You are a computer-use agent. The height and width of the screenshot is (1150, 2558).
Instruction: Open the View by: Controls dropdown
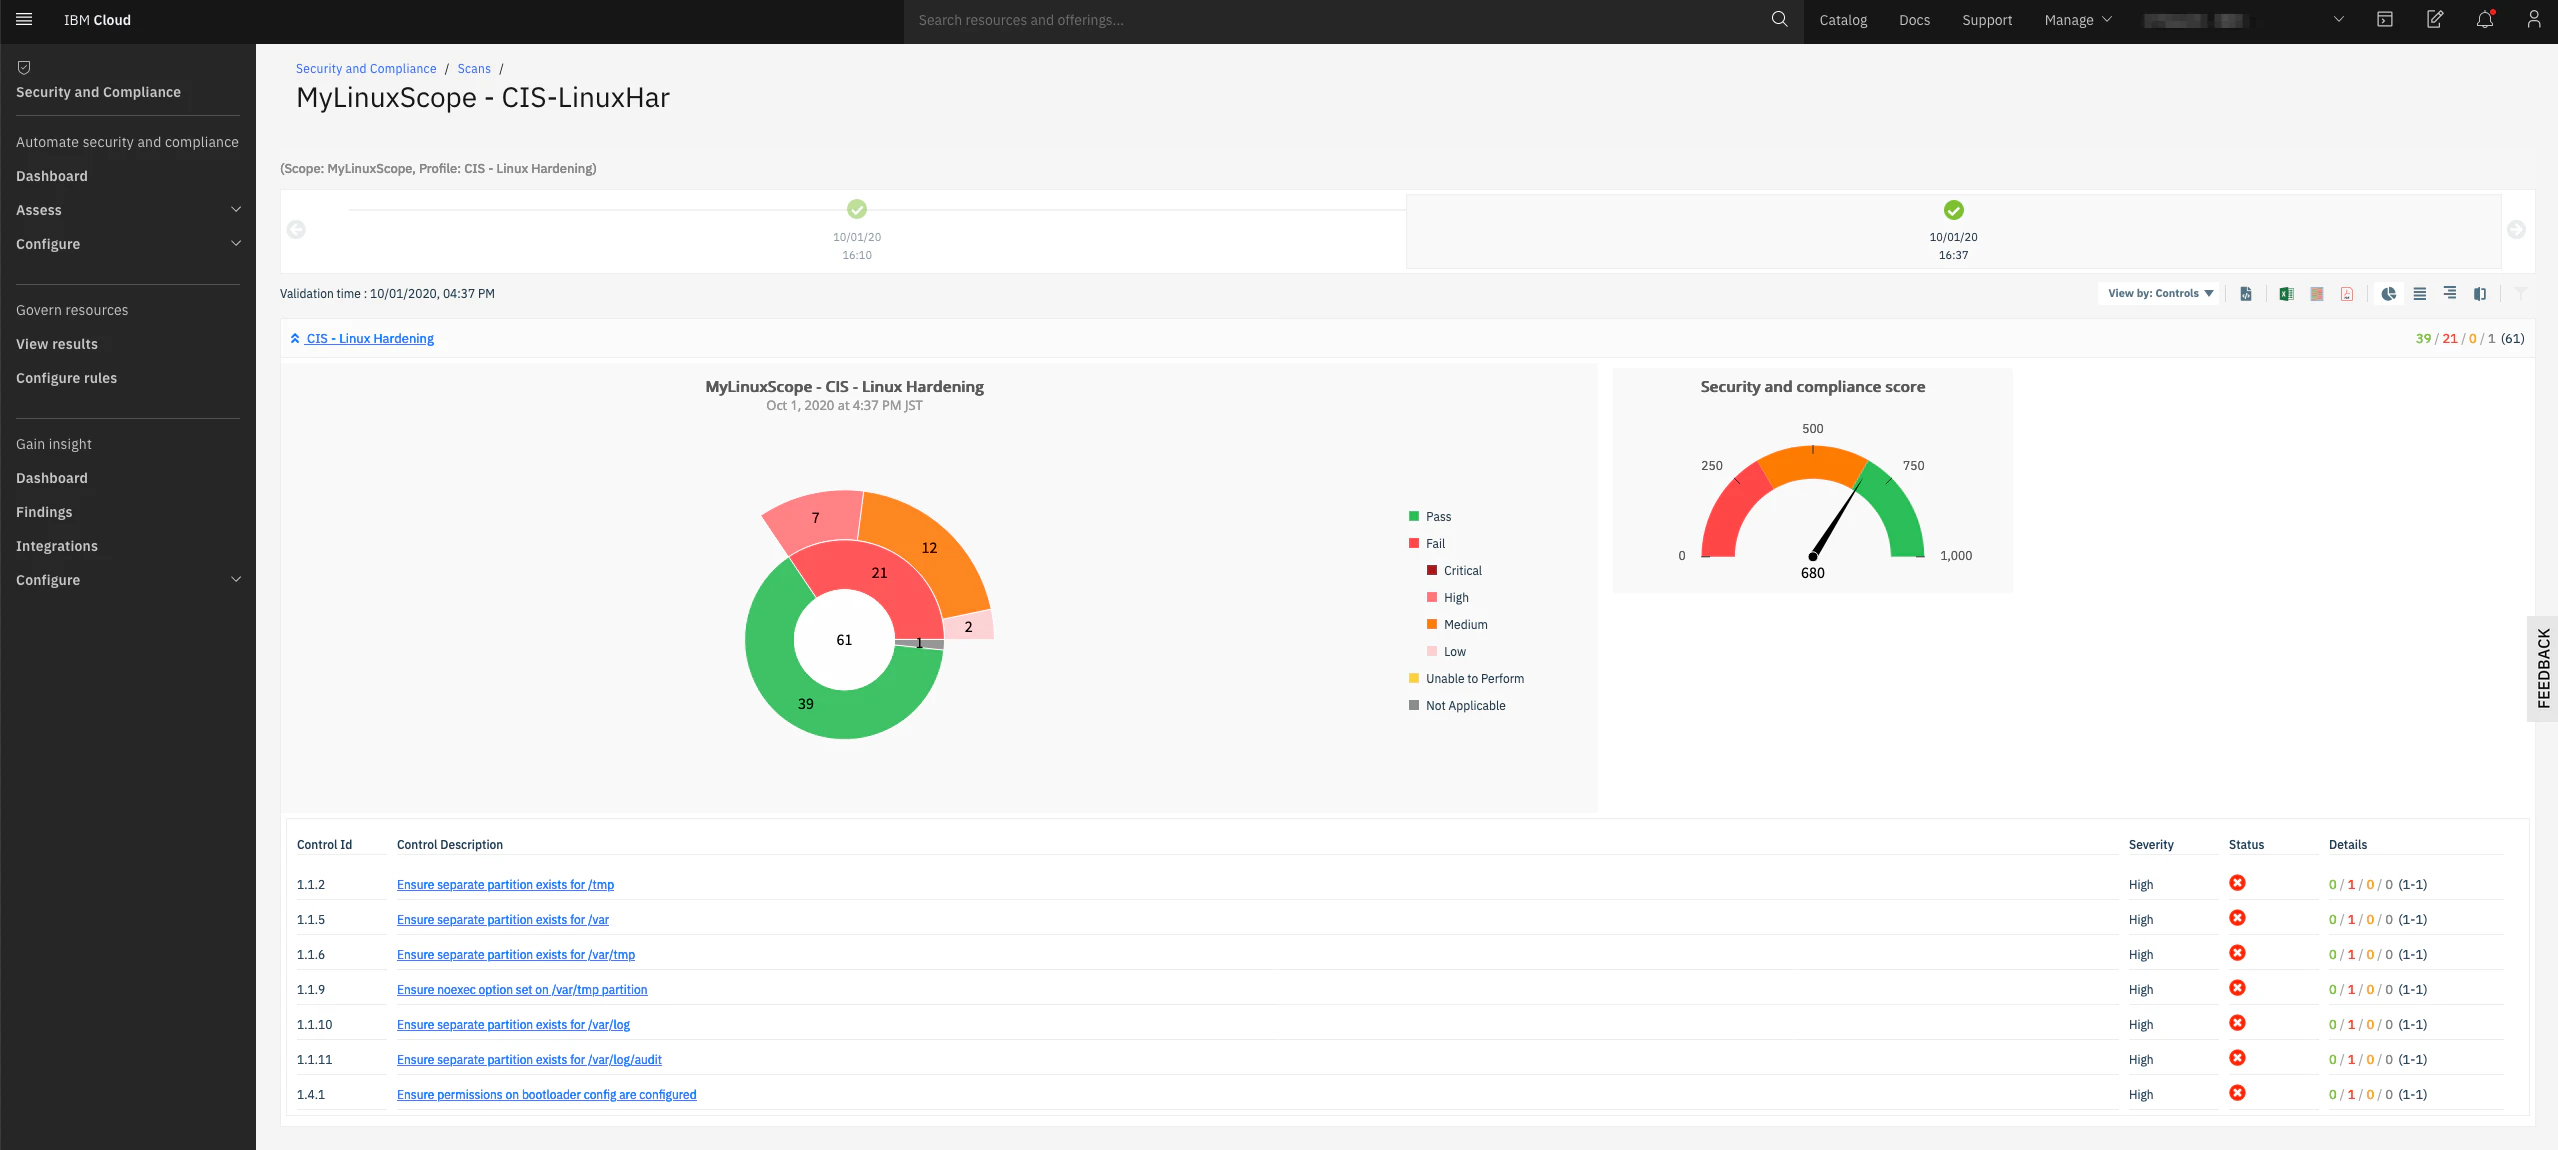[x=2160, y=294]
